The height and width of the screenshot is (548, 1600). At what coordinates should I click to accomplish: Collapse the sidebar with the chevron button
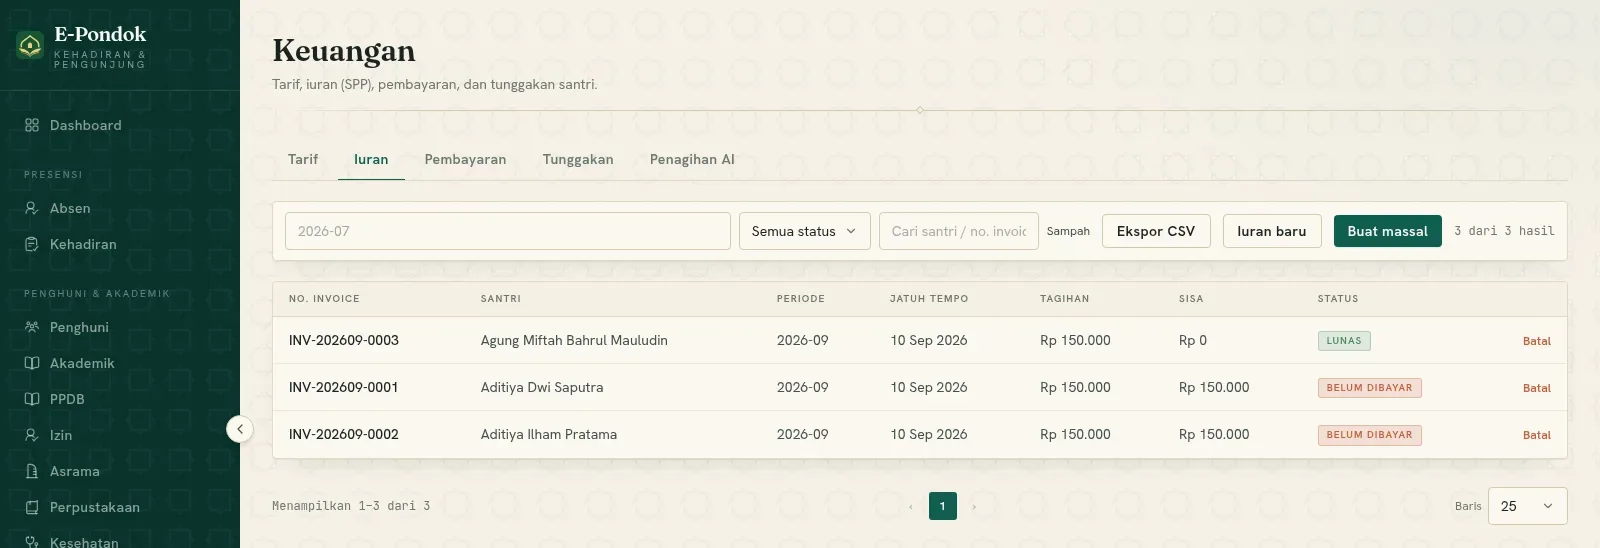click(x=240, y=429)
